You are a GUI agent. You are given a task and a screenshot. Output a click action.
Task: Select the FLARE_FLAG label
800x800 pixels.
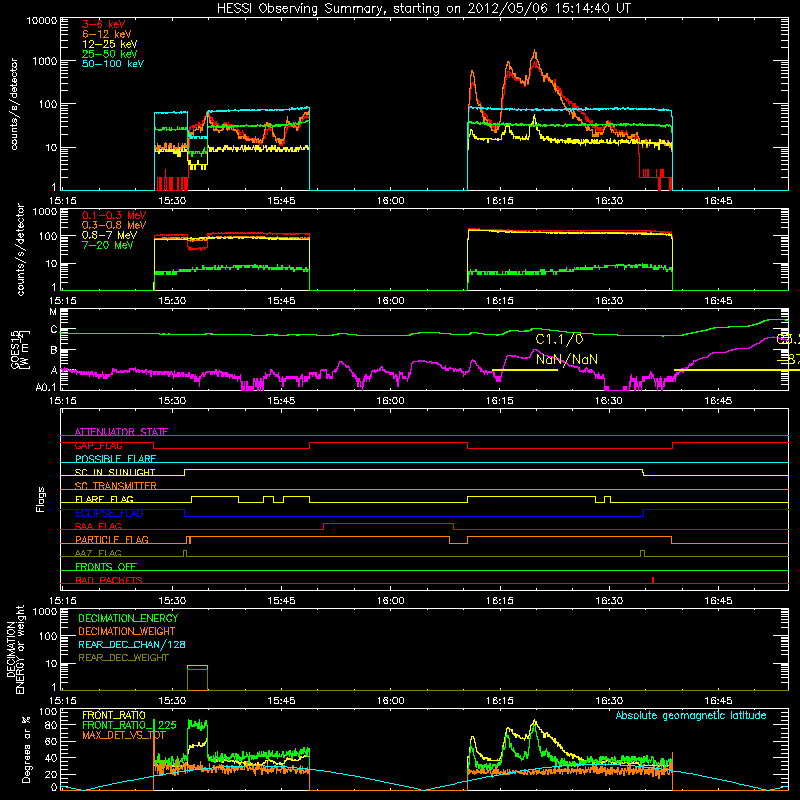(x=104, y=499)
